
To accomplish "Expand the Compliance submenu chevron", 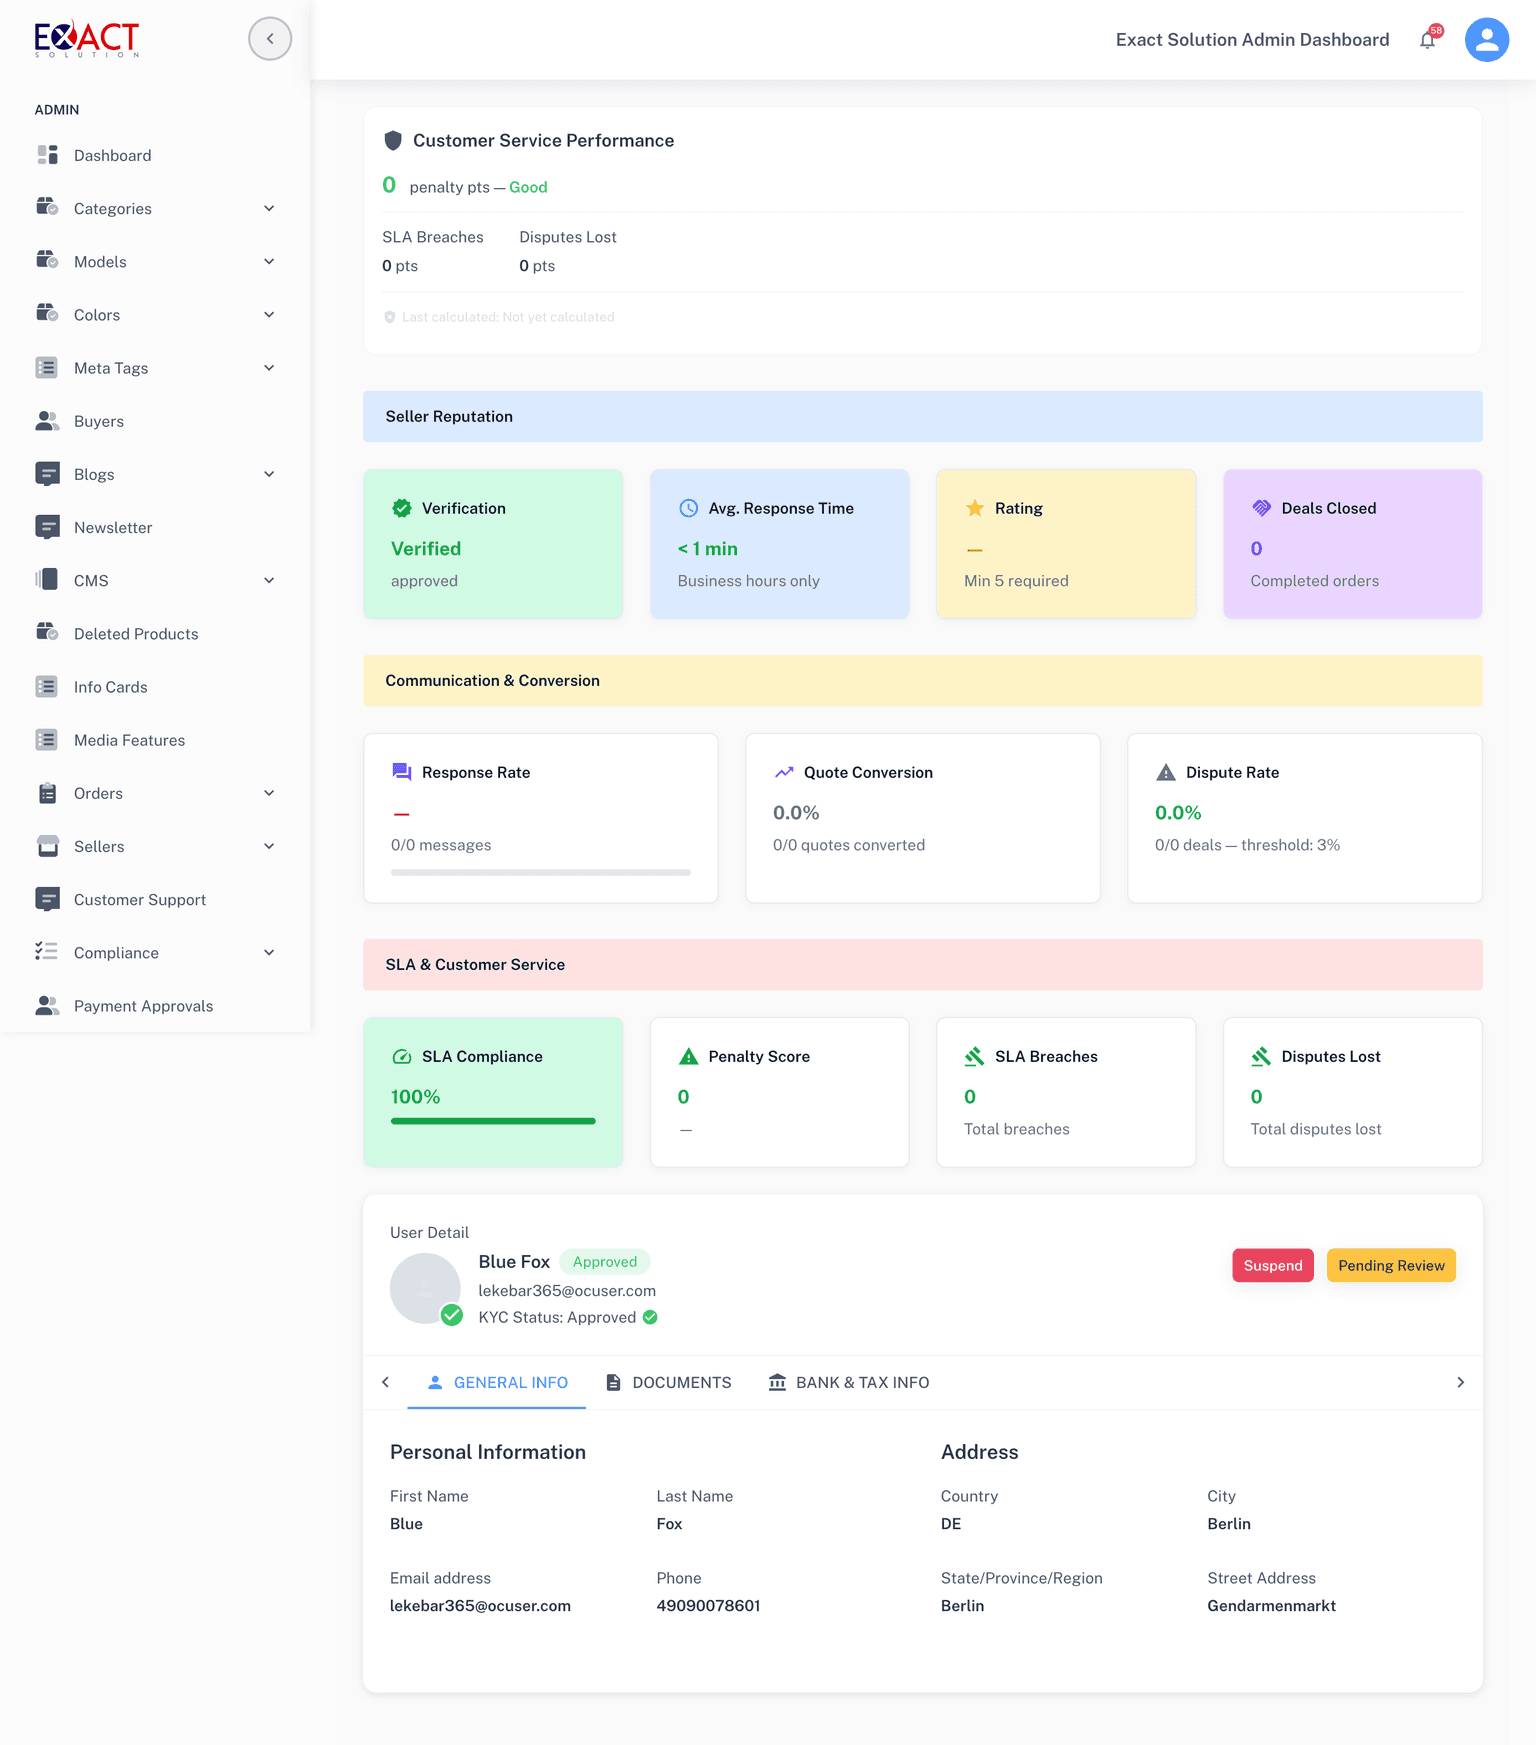I will pos(269,952).
